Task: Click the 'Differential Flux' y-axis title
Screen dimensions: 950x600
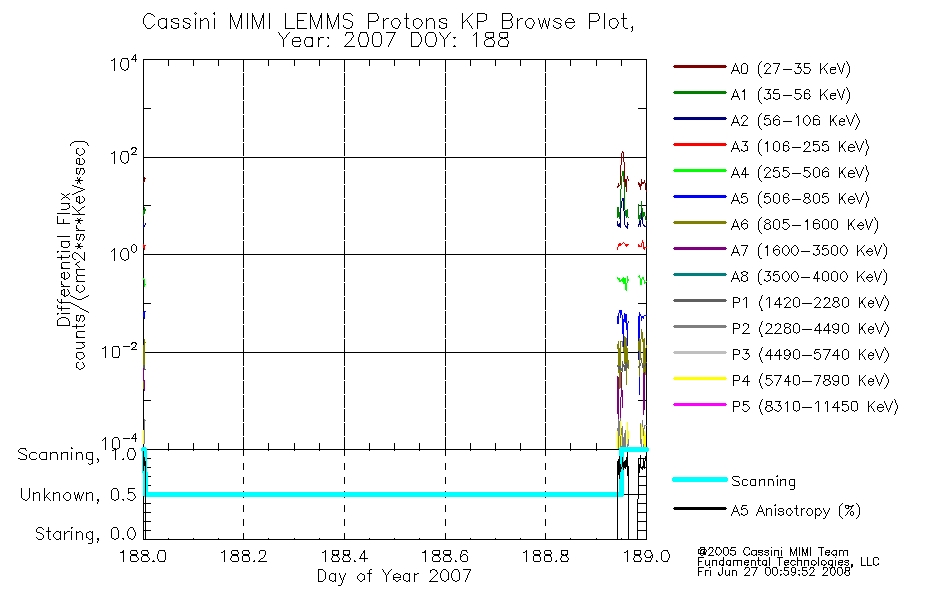Action: coord(64,259)
